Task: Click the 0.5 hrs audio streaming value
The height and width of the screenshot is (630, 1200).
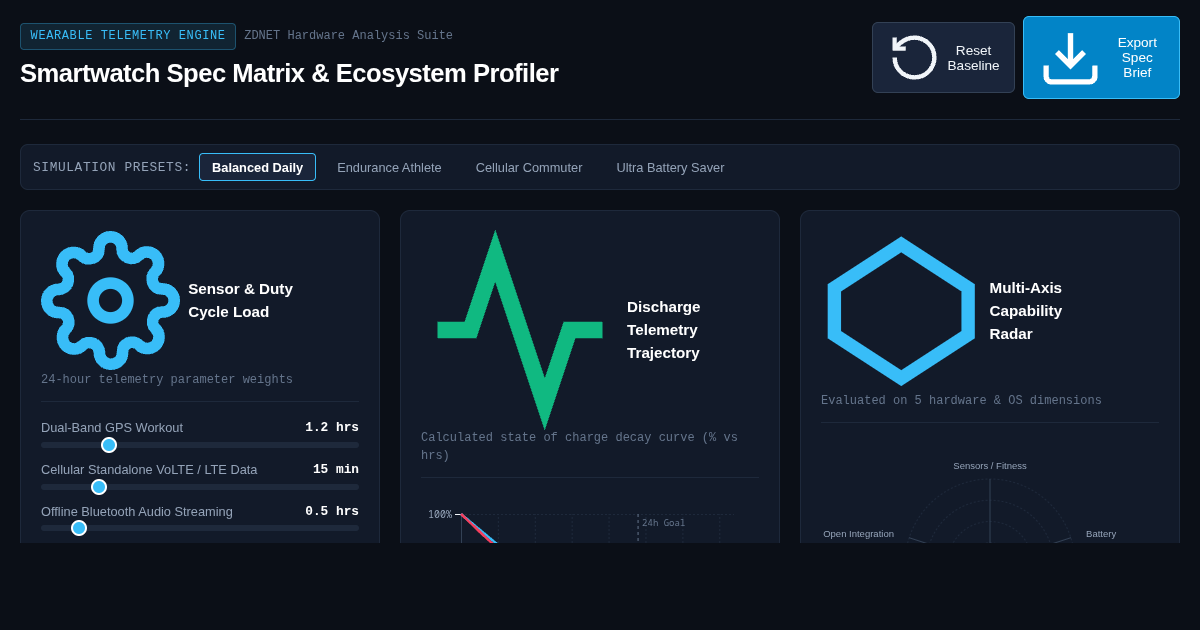Action: tap(332, 511)
